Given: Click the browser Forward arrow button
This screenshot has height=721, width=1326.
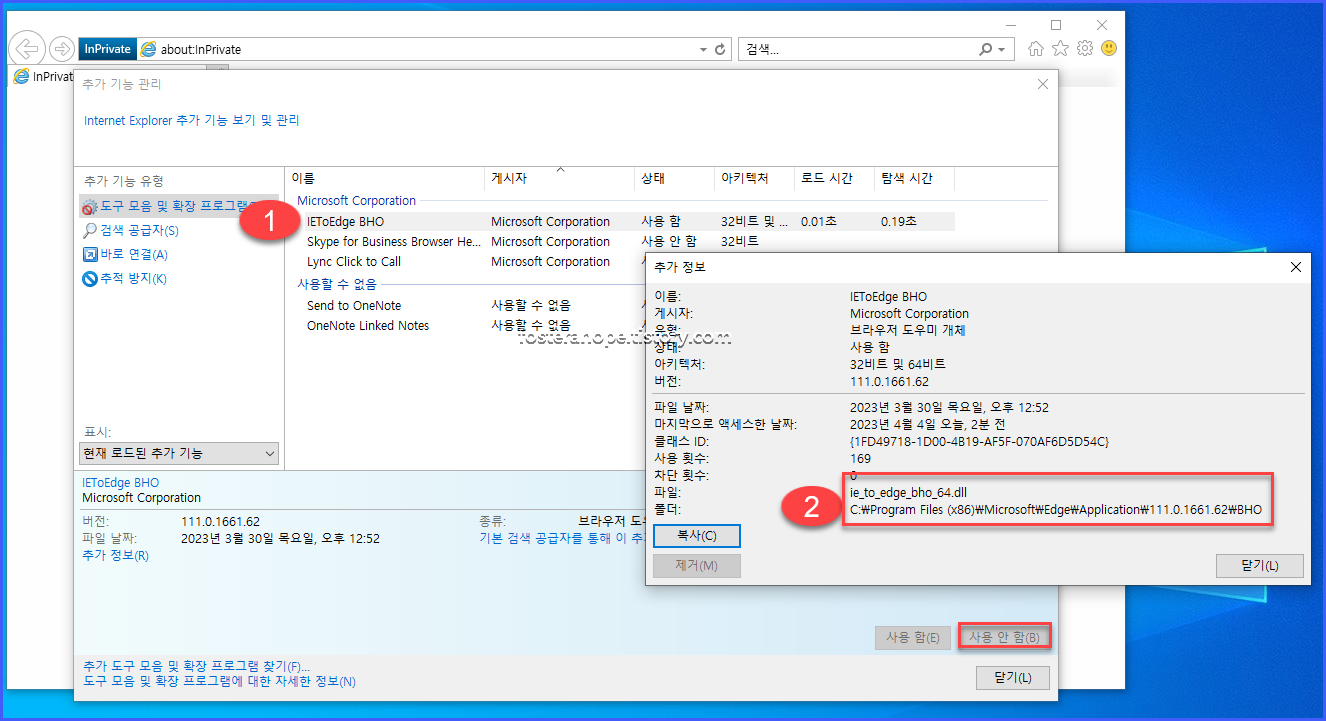Looking at the screenshot, I should [x=62, y=49].
